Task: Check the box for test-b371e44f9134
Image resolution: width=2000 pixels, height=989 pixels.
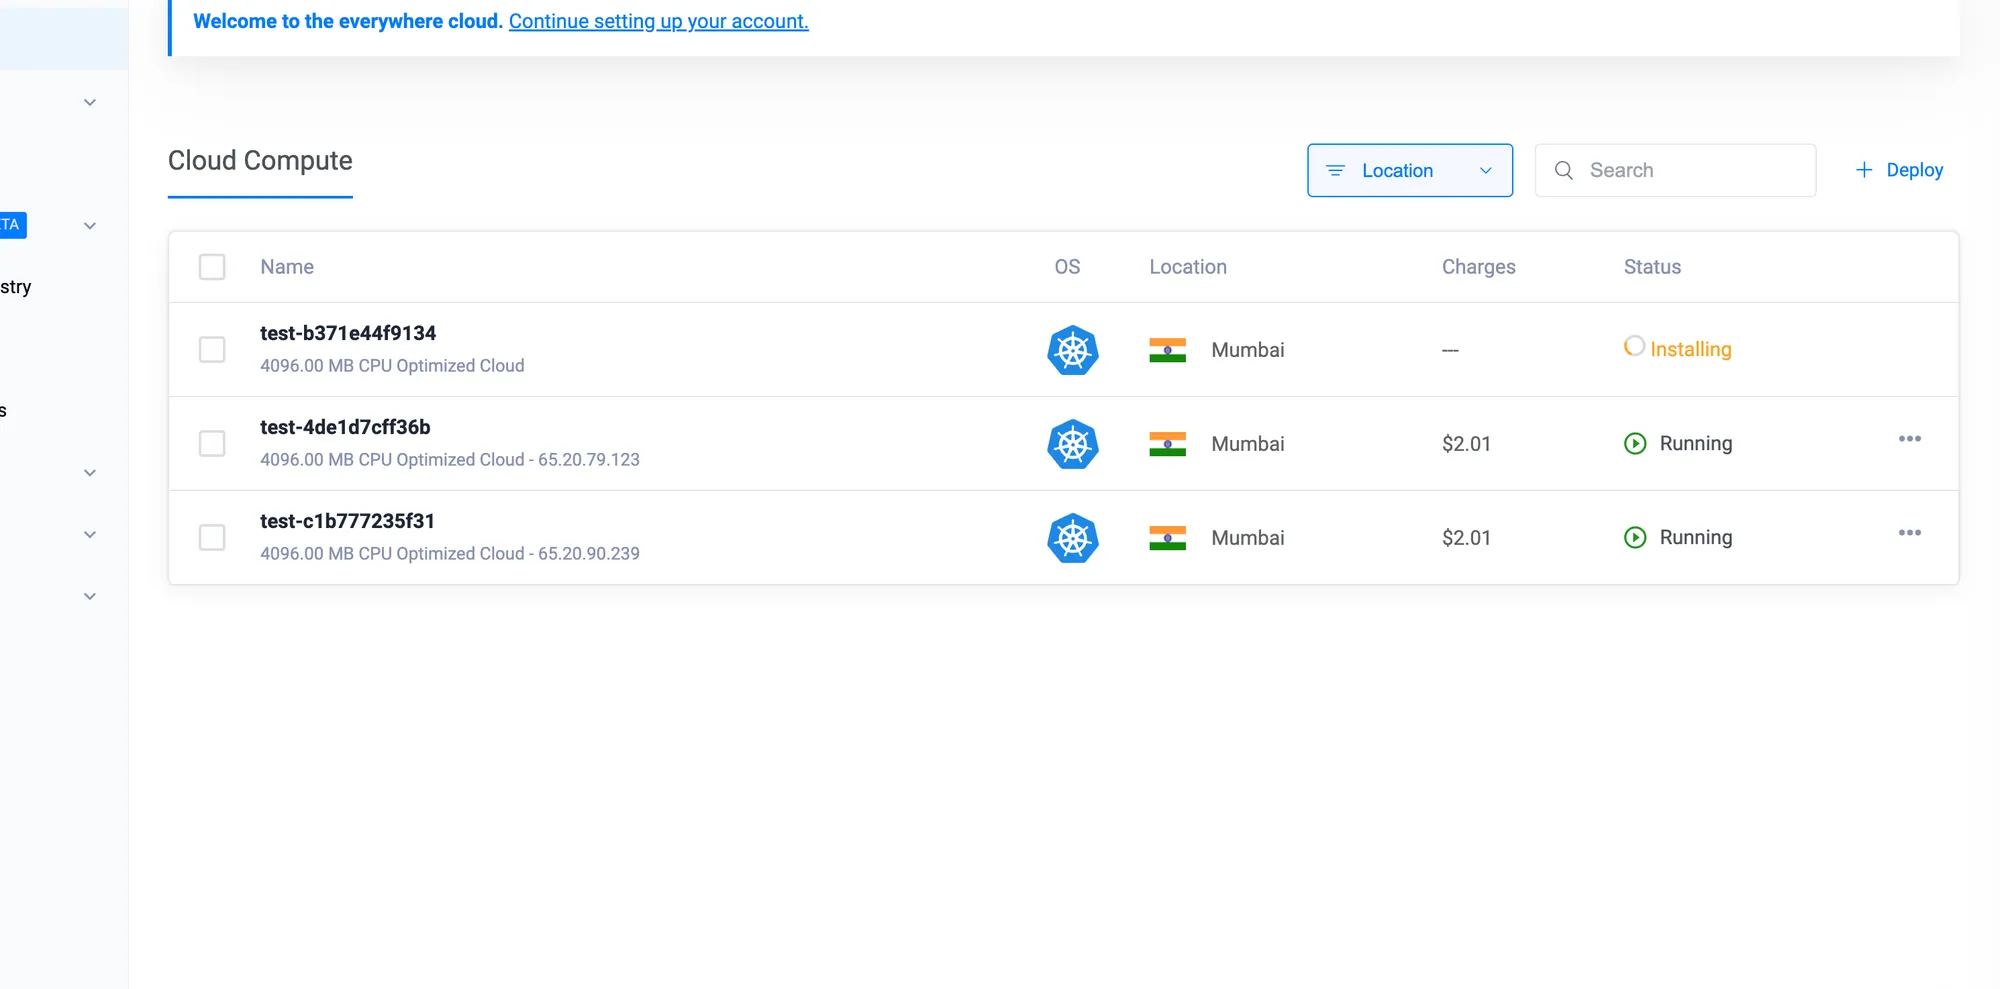Action: coord(212,350)
